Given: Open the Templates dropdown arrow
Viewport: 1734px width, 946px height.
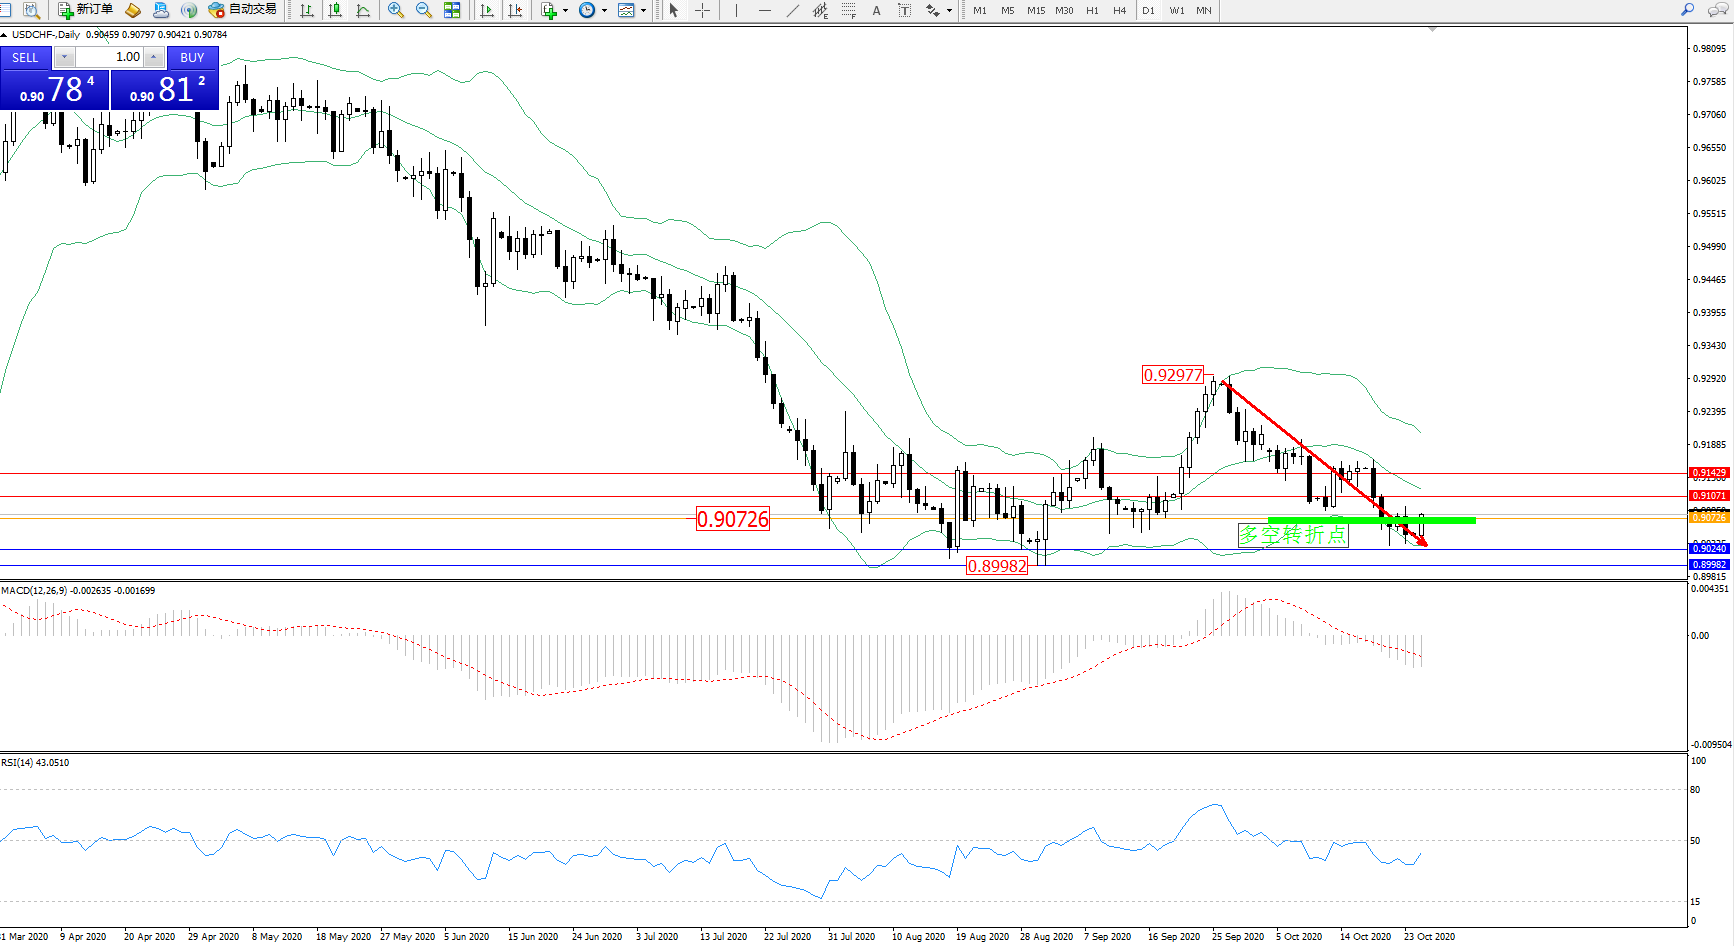Looking at the screenshot, I should click(643, 11).
